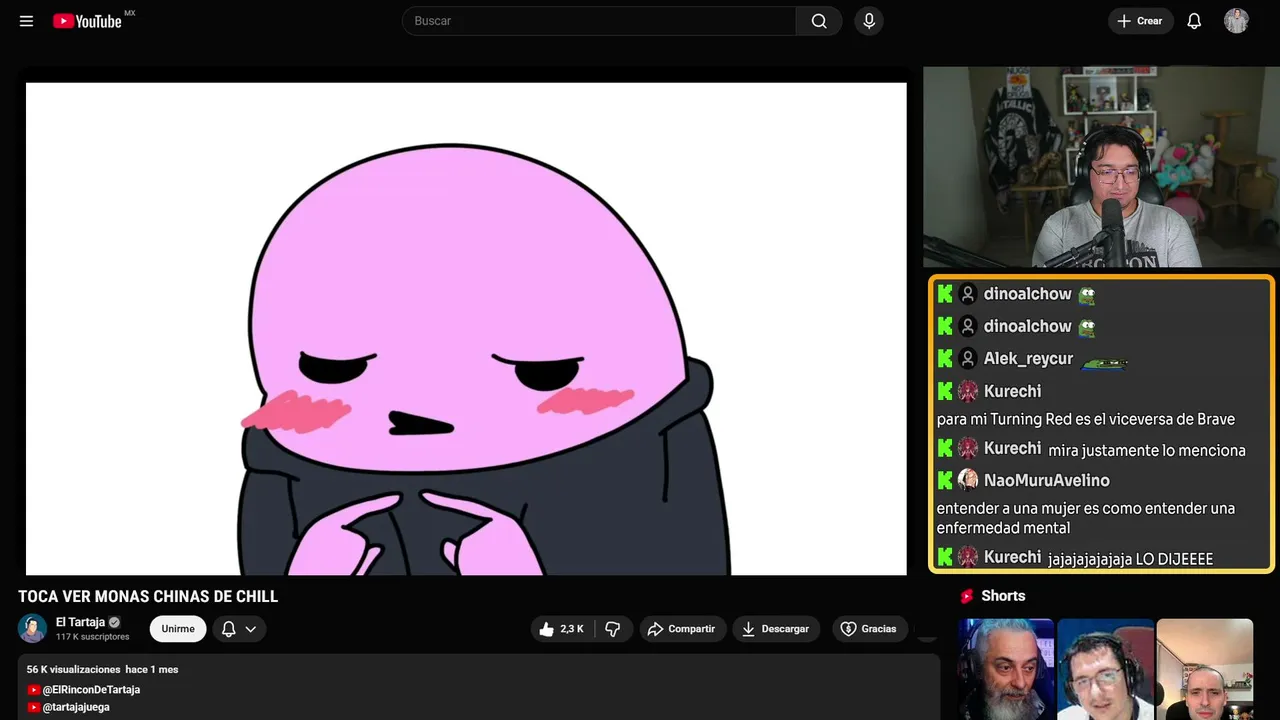The height and width of the screenshot is (720, 1280).
Task: Open the YouTube guide hamburger menu
Action: (27, 21)
